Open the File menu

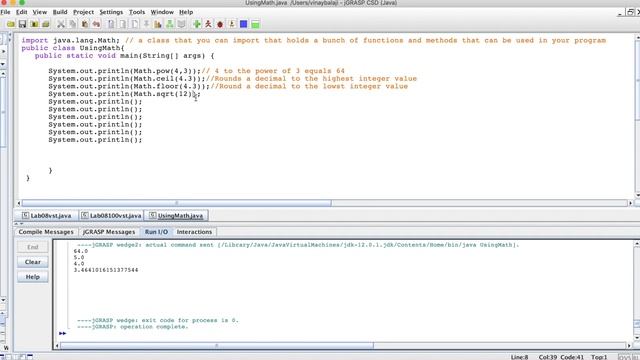coord(5,12)
